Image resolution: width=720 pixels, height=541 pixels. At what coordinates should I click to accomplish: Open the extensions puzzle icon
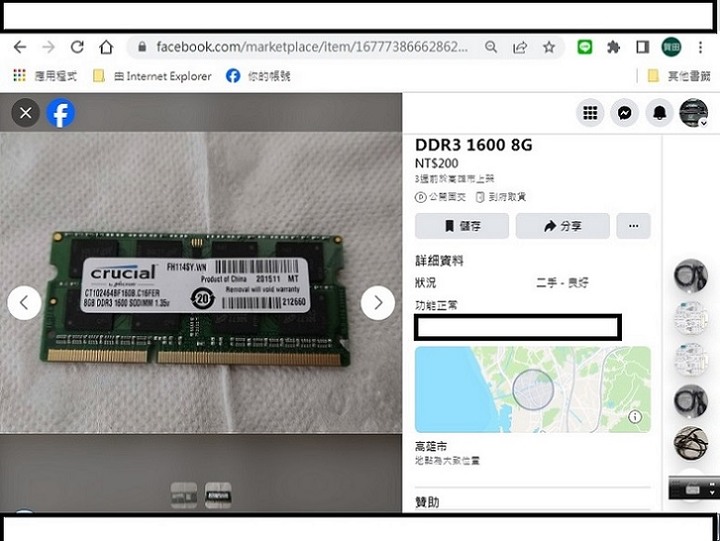pos(613,47)
